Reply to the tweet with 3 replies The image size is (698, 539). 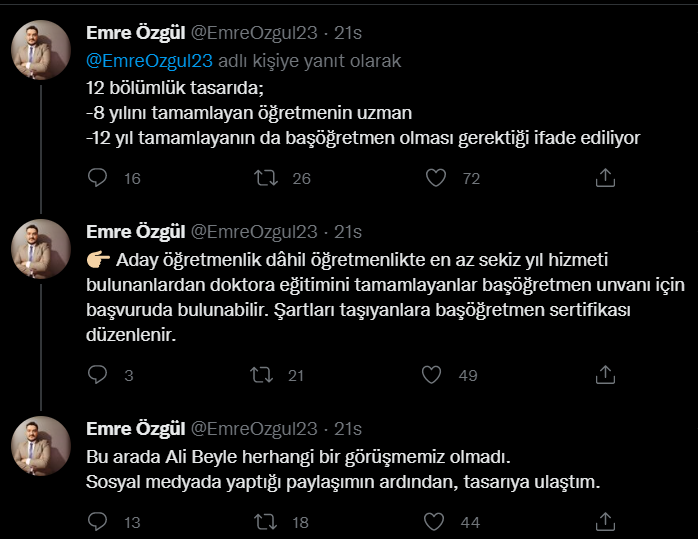pos(97,375)
